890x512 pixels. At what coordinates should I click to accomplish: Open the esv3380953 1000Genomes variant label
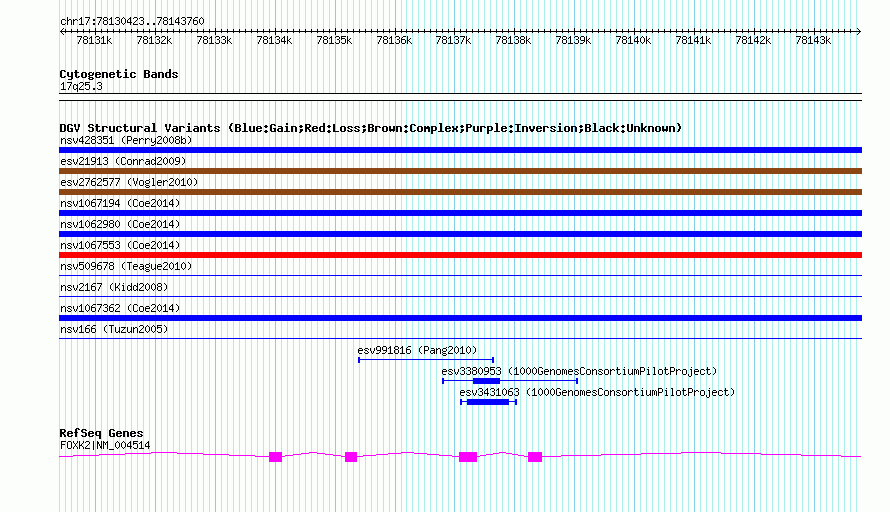click(x=580, y=371)
